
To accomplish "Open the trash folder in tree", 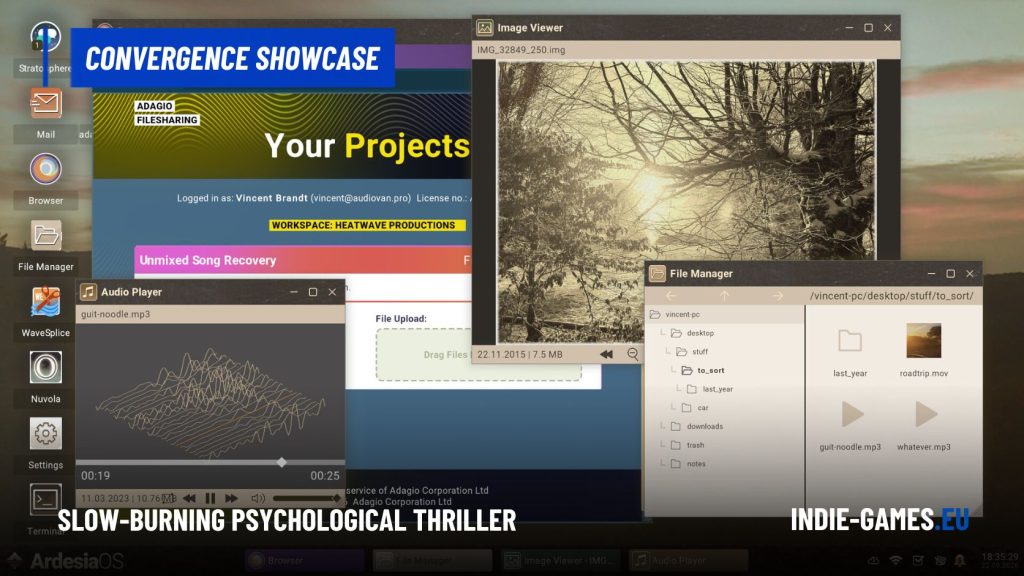I will [x=695, y=445].
